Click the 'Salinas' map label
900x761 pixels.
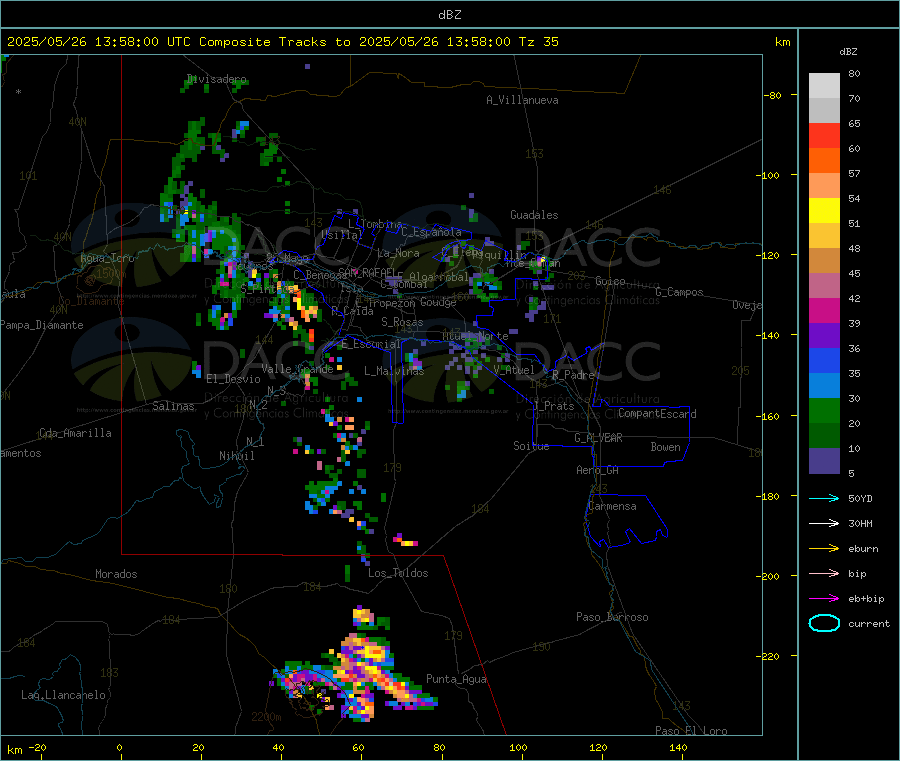tap(173, 406)
